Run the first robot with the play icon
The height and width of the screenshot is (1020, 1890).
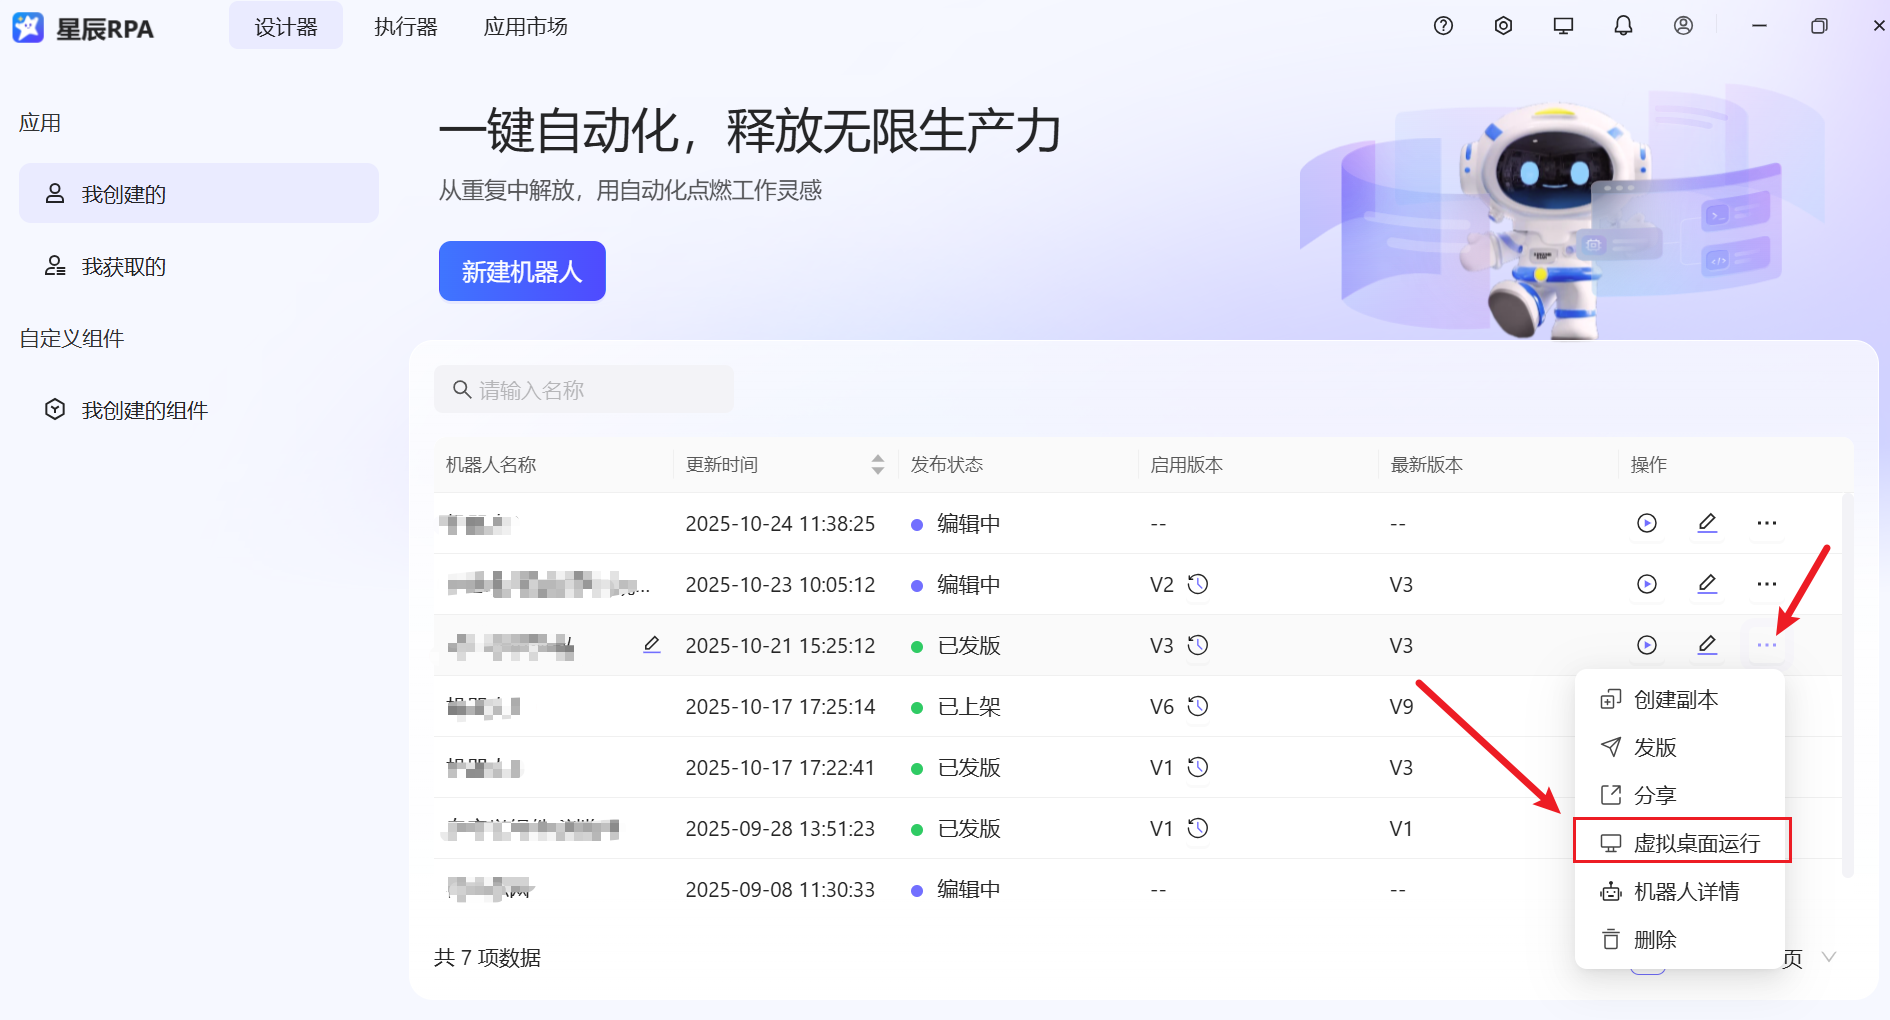[1647, 523]
